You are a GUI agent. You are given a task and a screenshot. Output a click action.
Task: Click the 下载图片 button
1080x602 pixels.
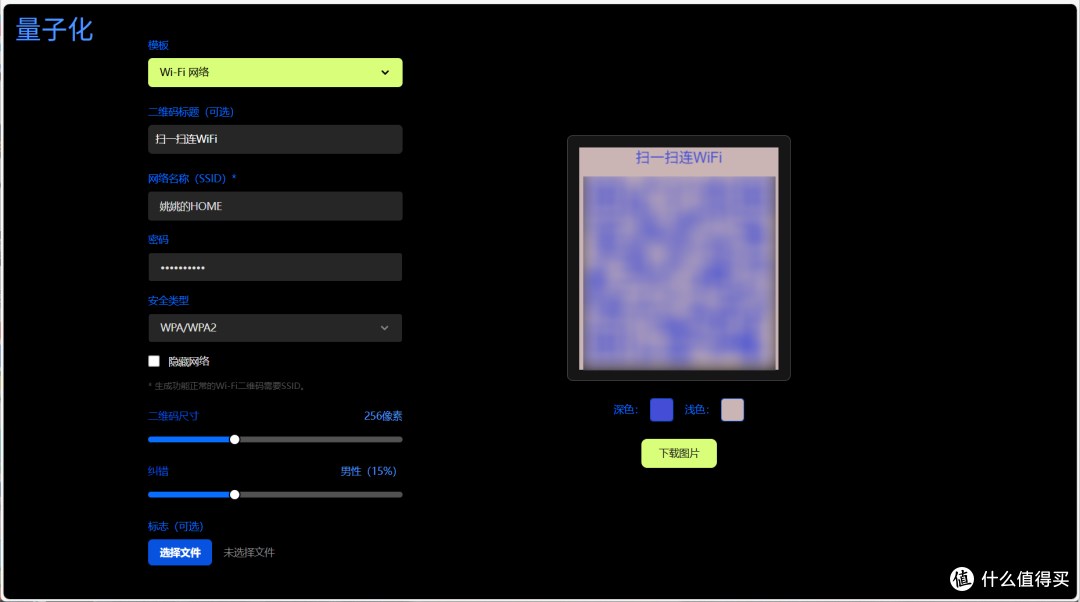tap(678, 453)
